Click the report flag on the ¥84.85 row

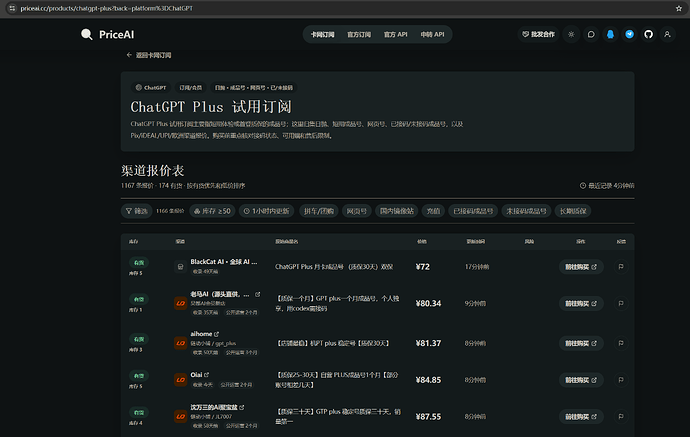pyautogui.click(x=621, y=380)
